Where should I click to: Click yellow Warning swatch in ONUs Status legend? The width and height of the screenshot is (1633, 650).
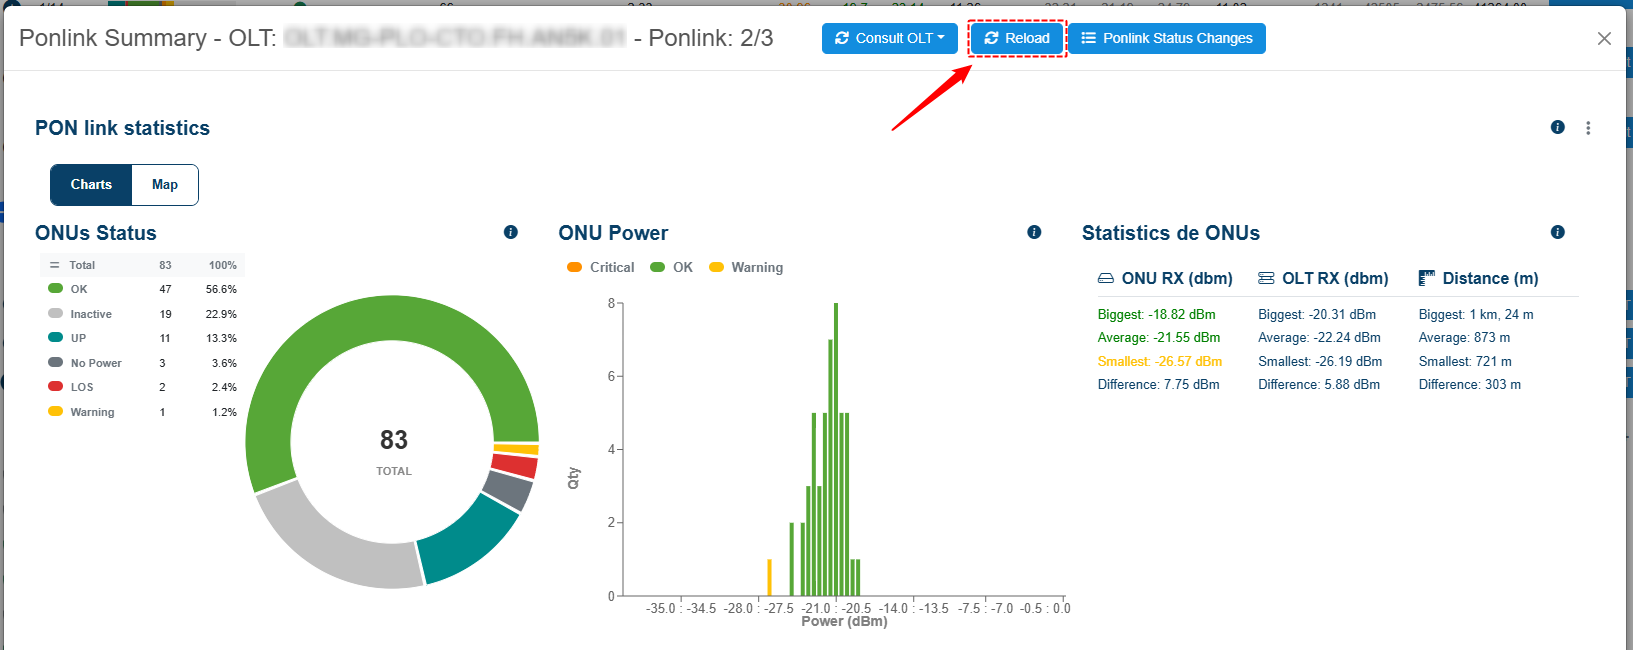(x=56, y=411)
